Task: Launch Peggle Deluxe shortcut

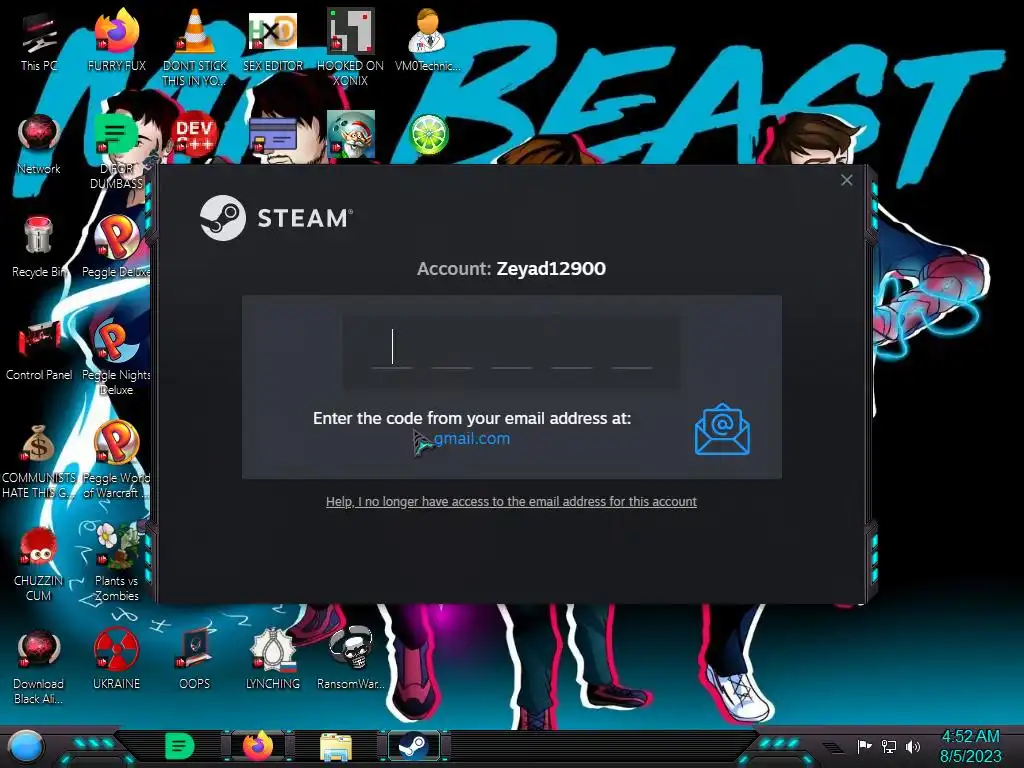Action: [116, 247]
